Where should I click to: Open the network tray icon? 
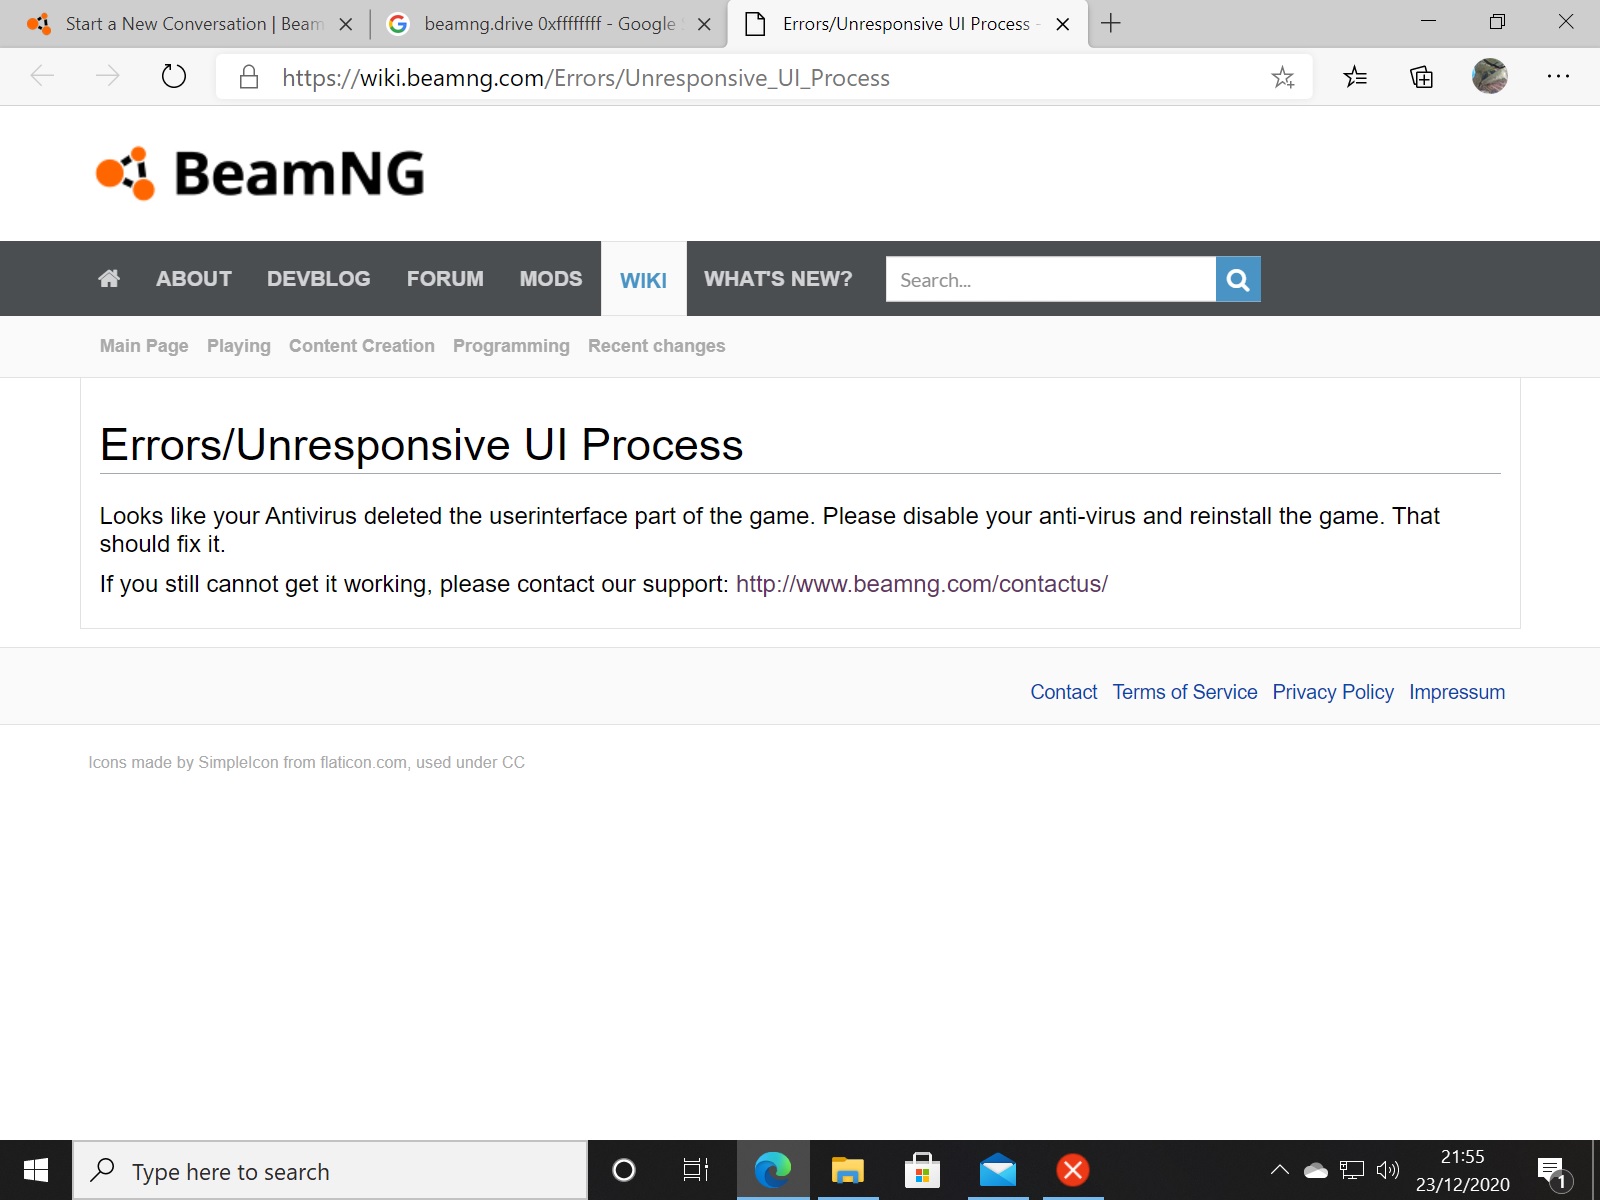point(1352,1170)
